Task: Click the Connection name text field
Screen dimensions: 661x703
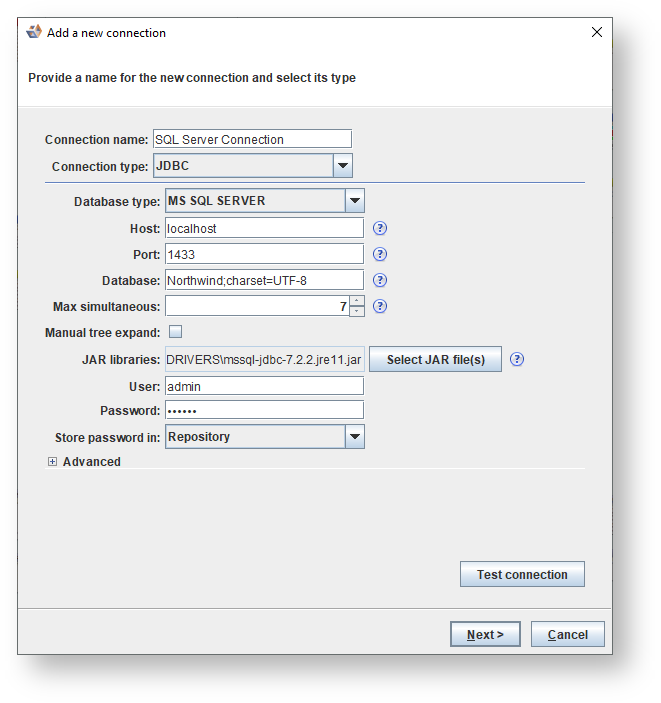Action: (x=251, y=140)
